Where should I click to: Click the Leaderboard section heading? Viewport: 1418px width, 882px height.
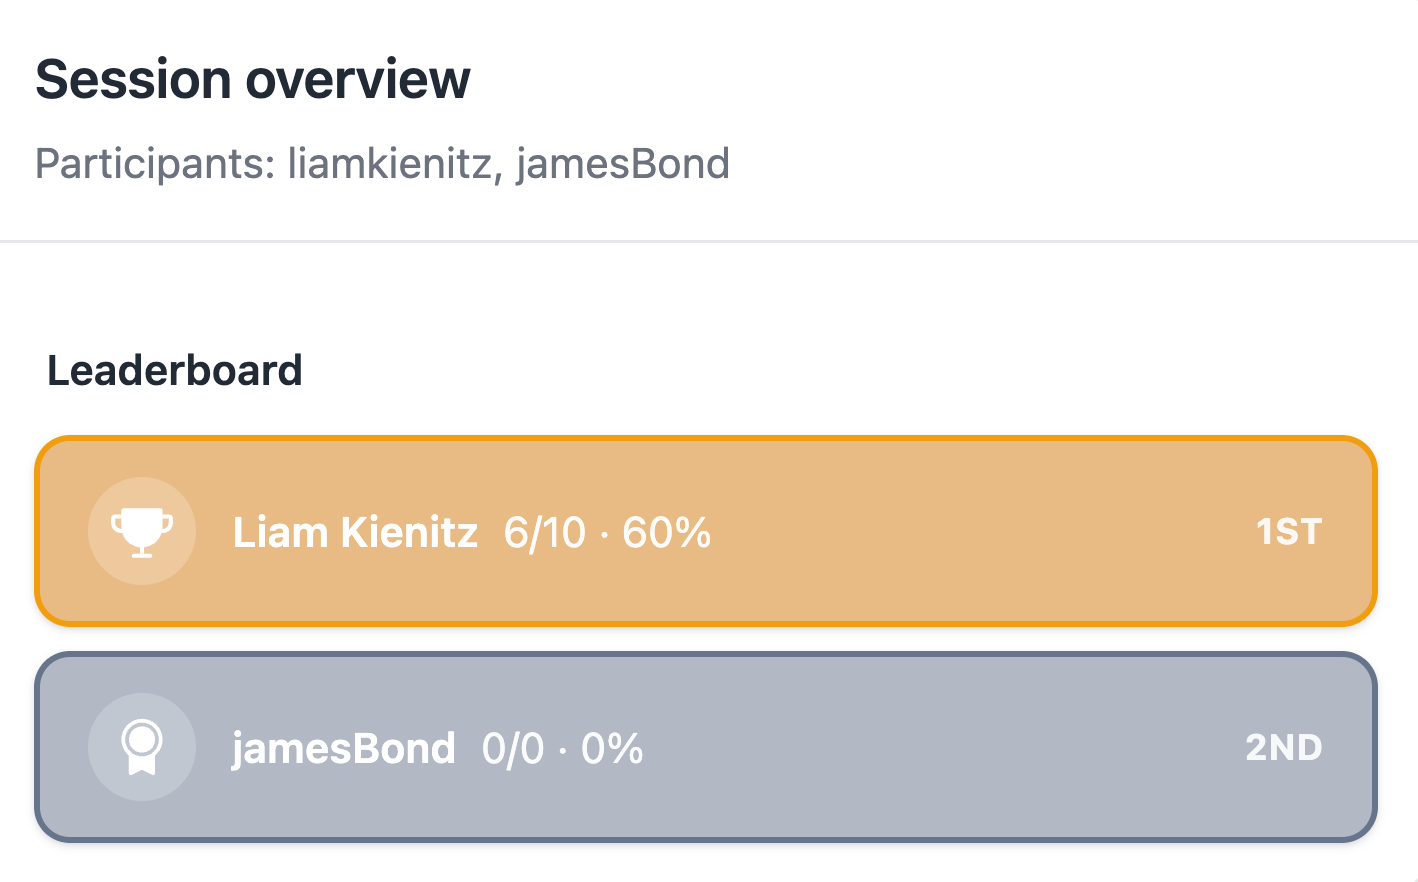pyautogui.click(x=175, y=371)
